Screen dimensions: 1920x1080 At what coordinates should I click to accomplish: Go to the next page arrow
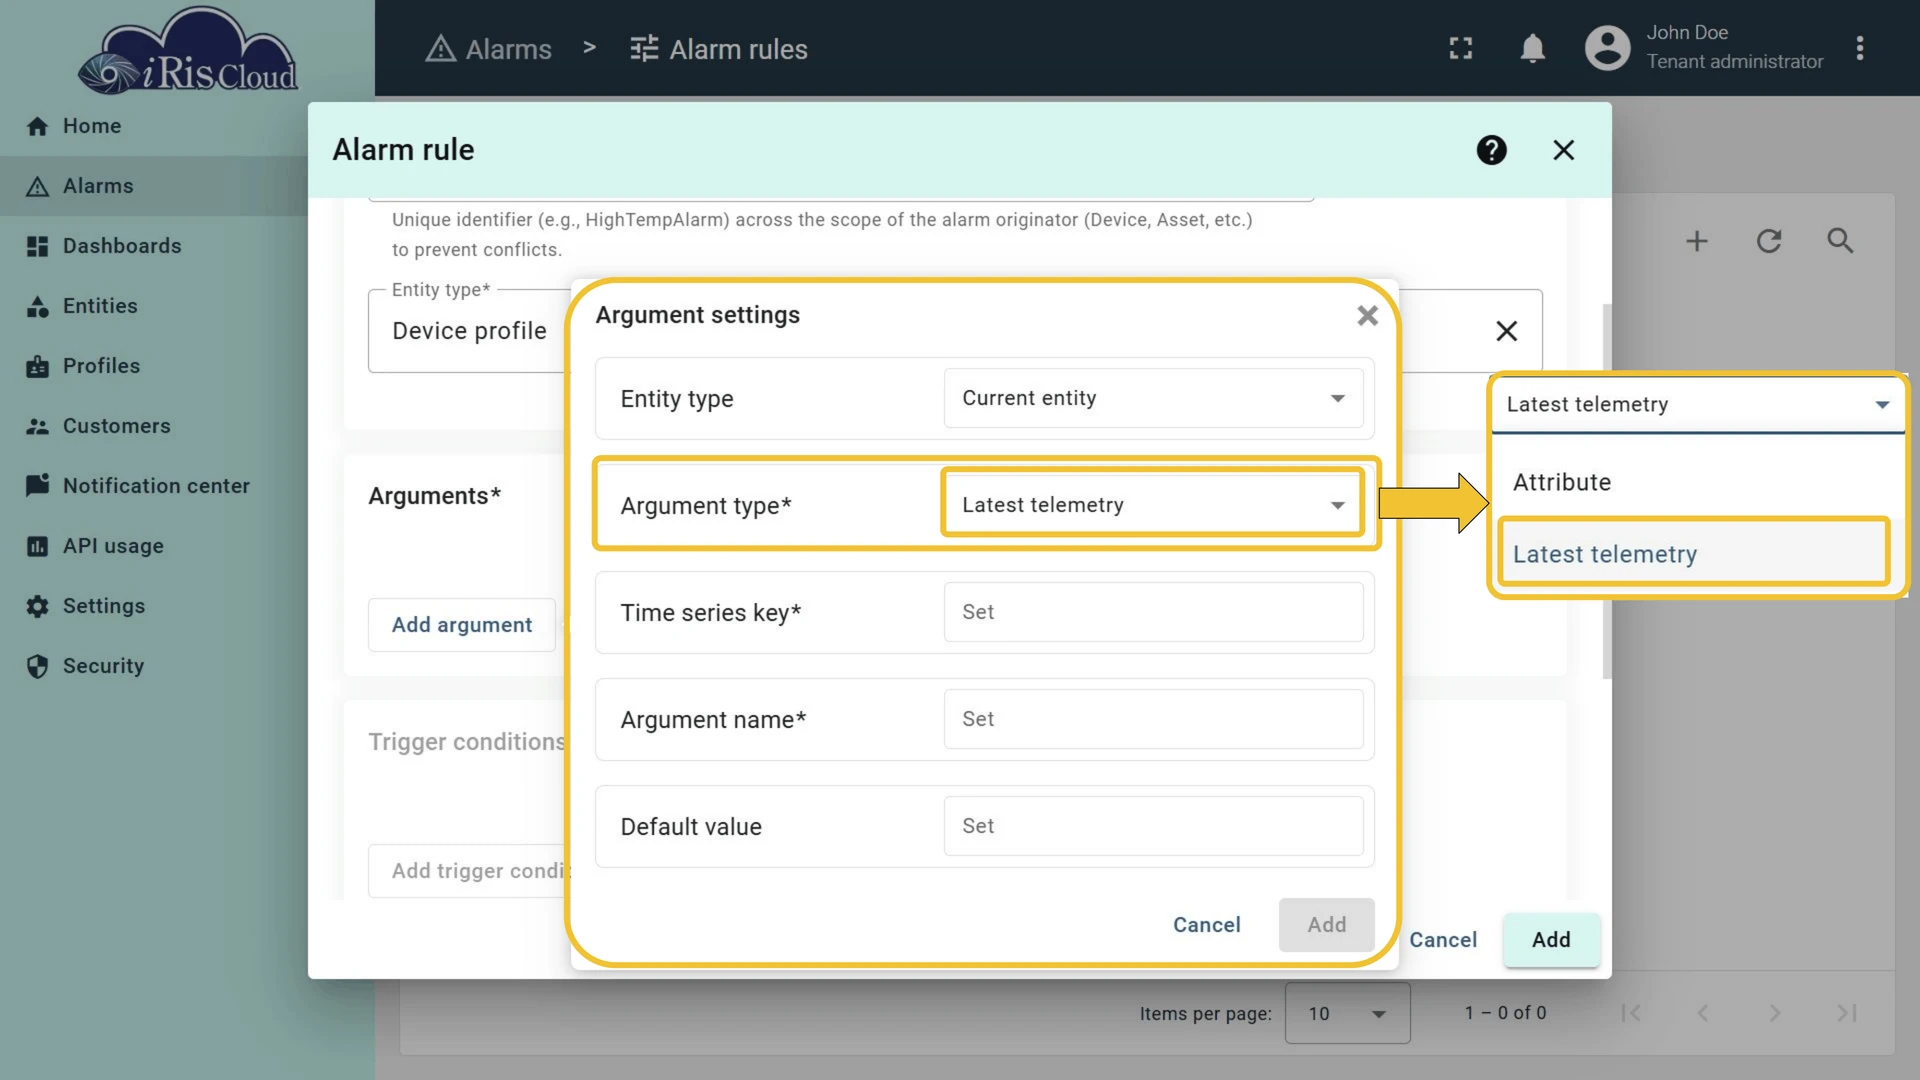(x=1774, y=1013)
